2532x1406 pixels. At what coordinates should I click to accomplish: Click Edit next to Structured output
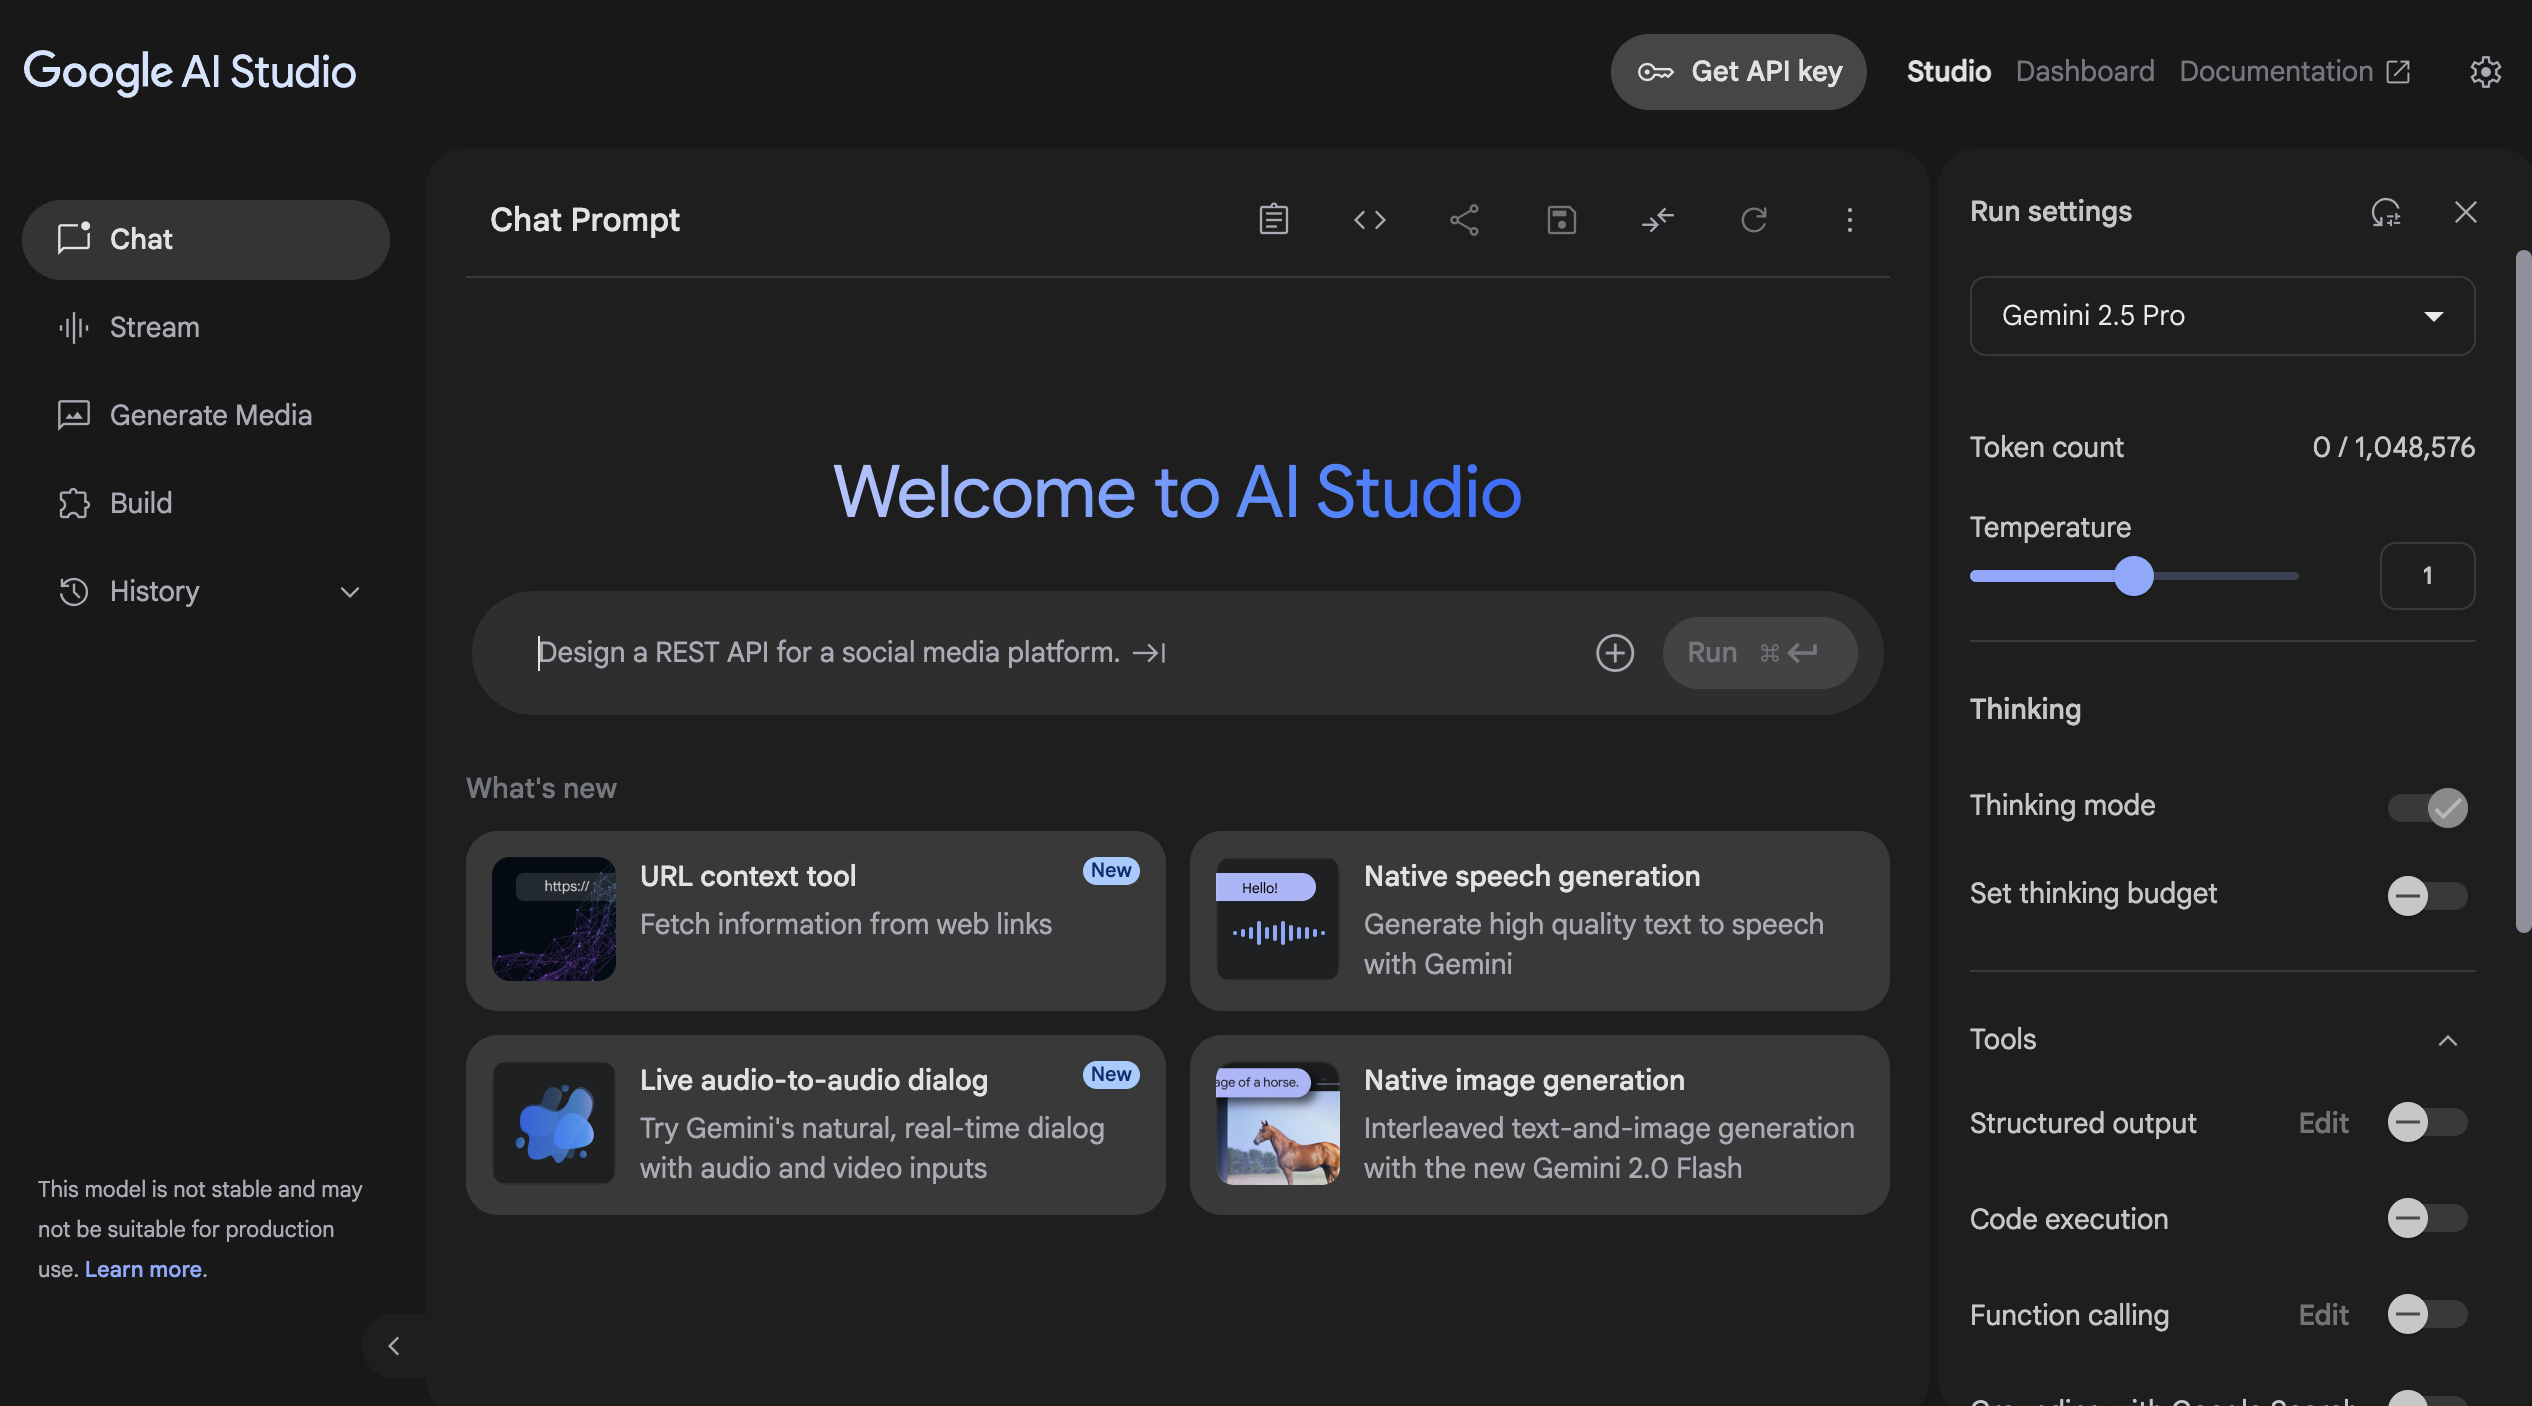tap(2323, 1123)
